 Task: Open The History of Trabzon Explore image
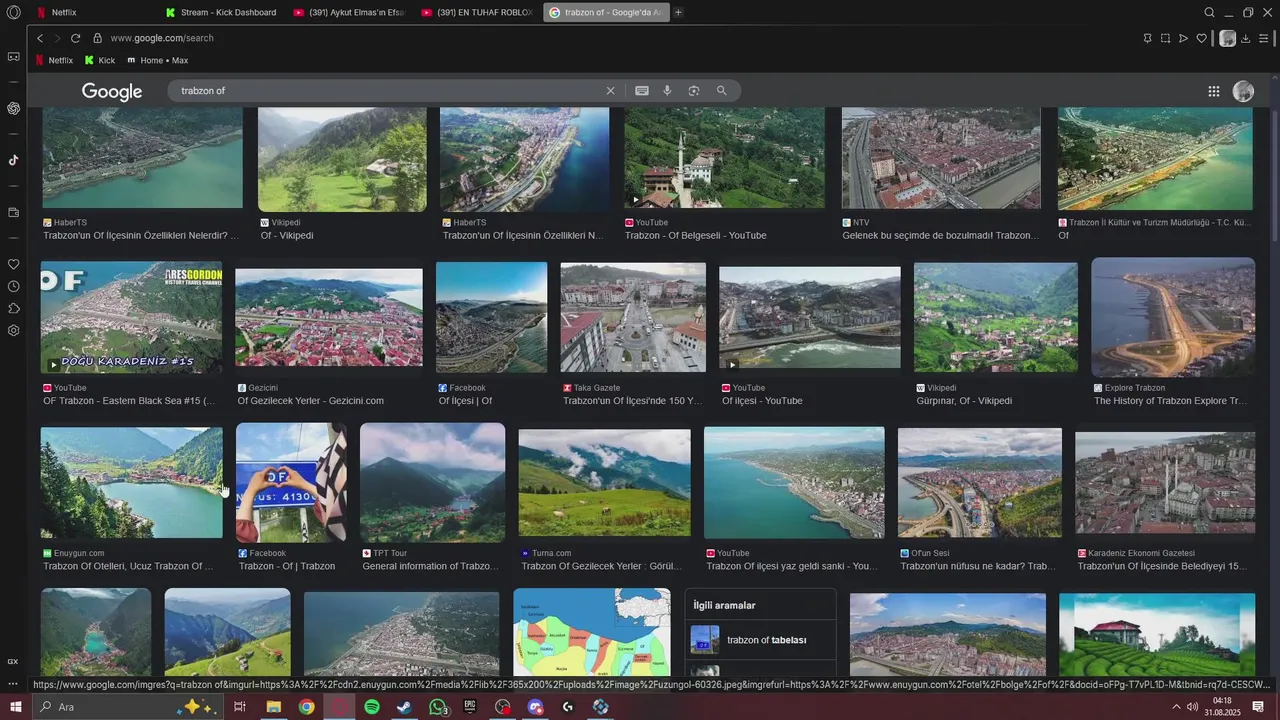tap(1173, 317)
